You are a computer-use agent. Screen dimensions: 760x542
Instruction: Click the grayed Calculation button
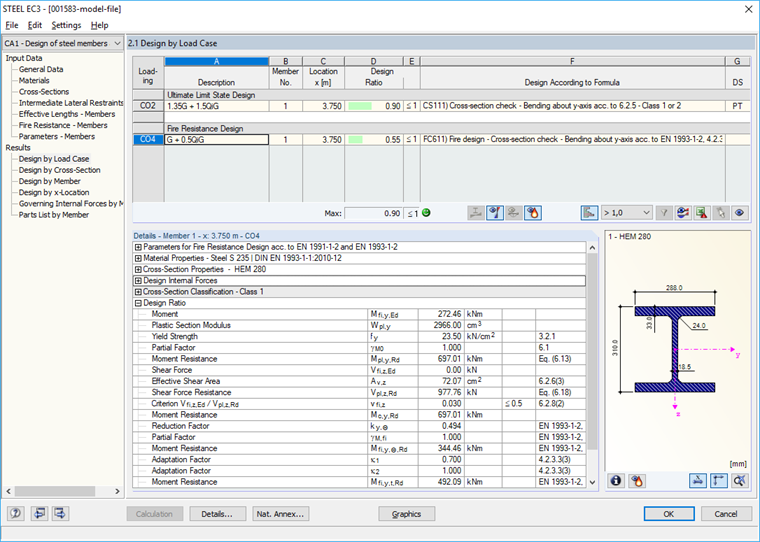[155, 514]
